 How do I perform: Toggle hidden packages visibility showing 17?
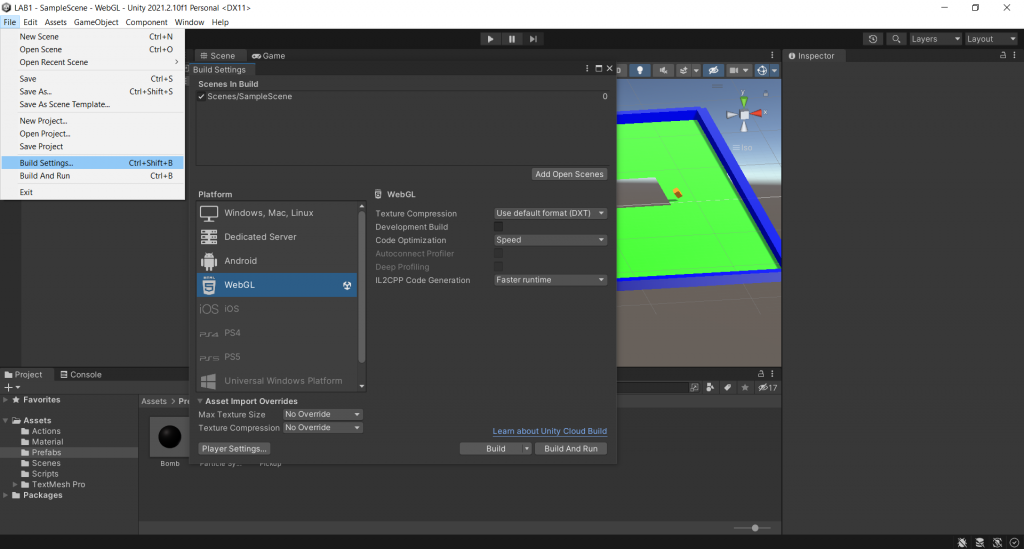click(x=767, y=388)
